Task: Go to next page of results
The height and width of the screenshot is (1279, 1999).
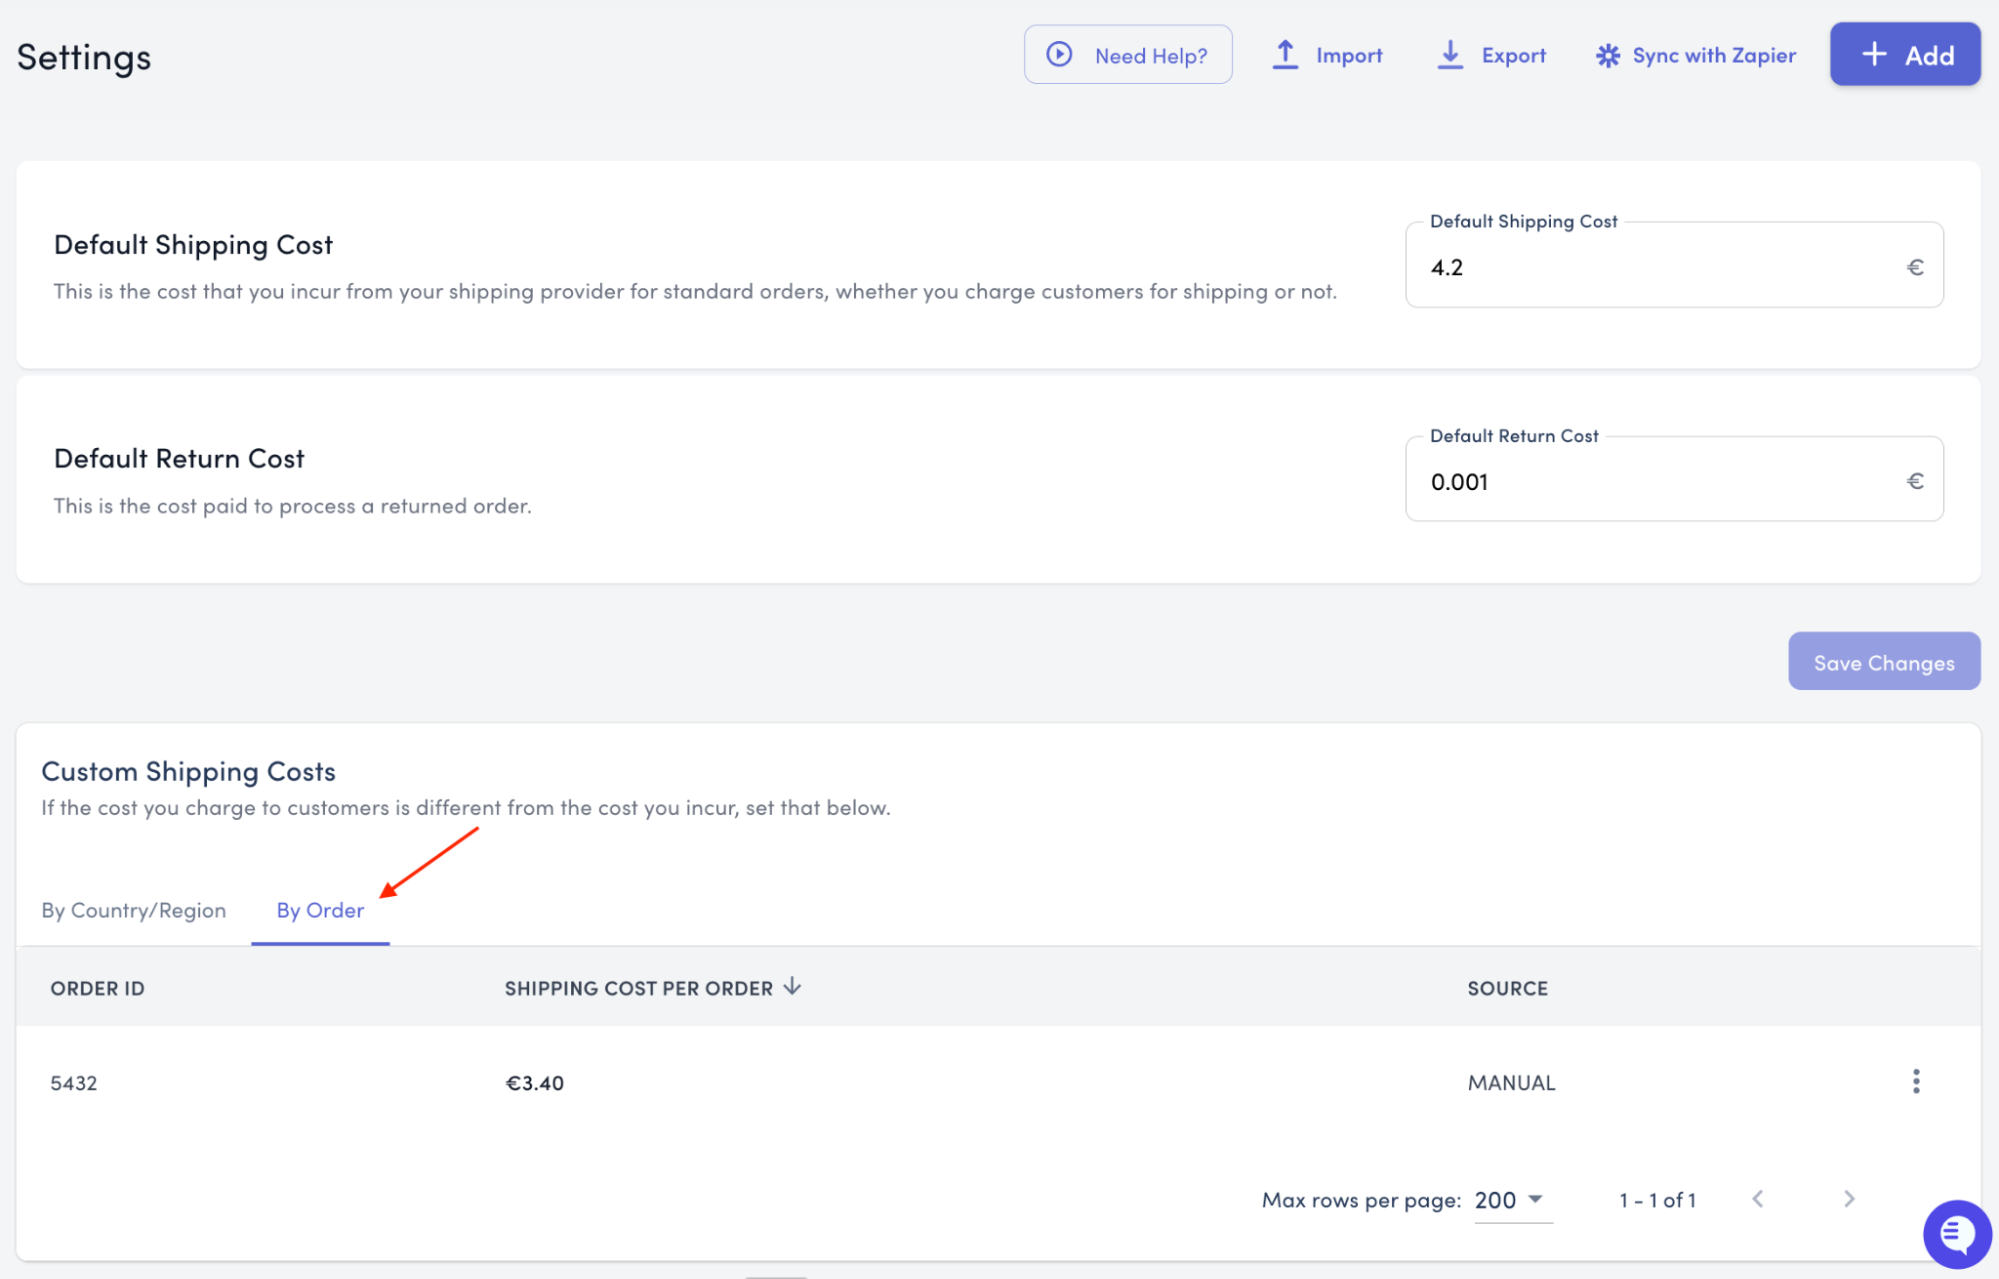Action: (1848, 1199)
